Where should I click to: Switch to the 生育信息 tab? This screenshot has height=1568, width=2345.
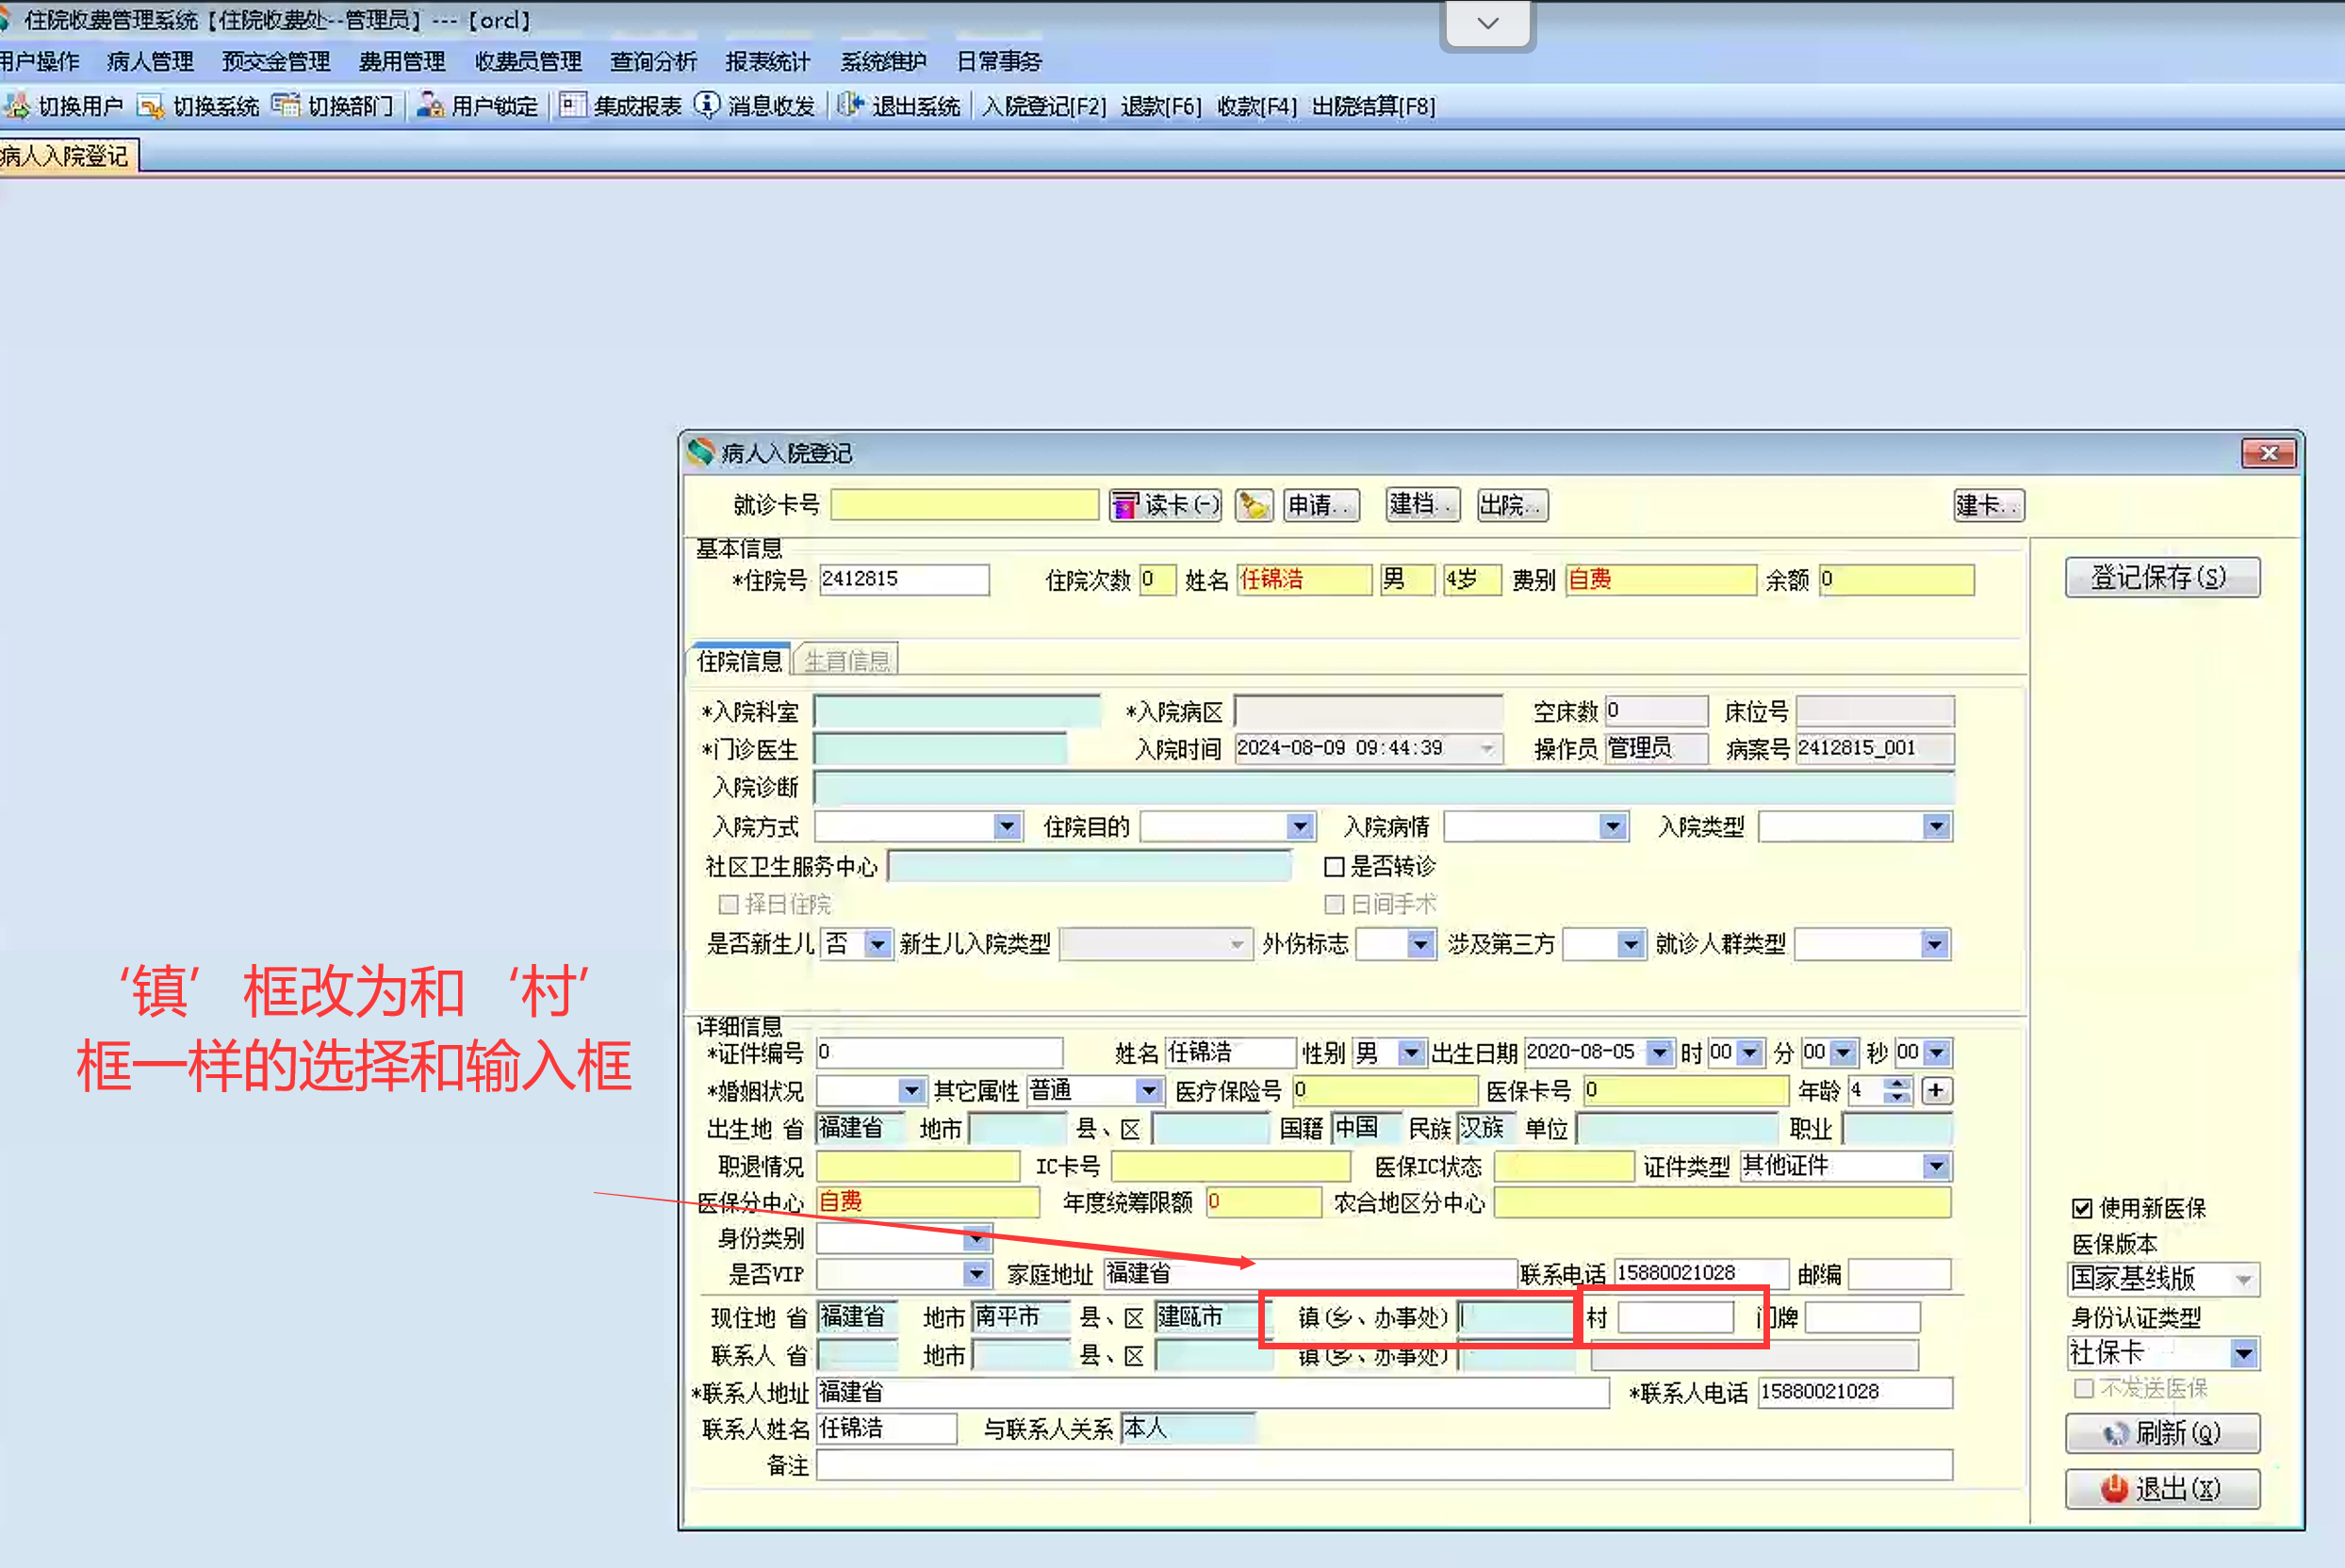pyautogui.click(x=847, y=661)
